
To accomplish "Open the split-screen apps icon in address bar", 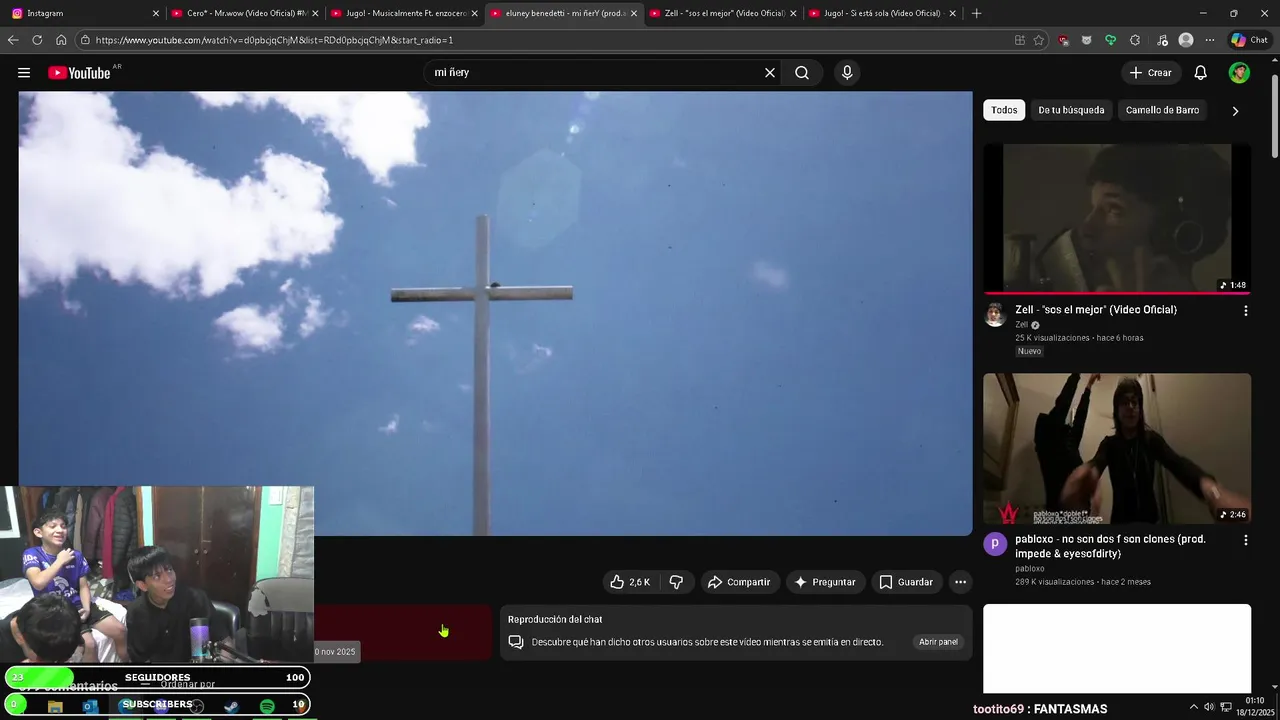I will [1019, 40].
